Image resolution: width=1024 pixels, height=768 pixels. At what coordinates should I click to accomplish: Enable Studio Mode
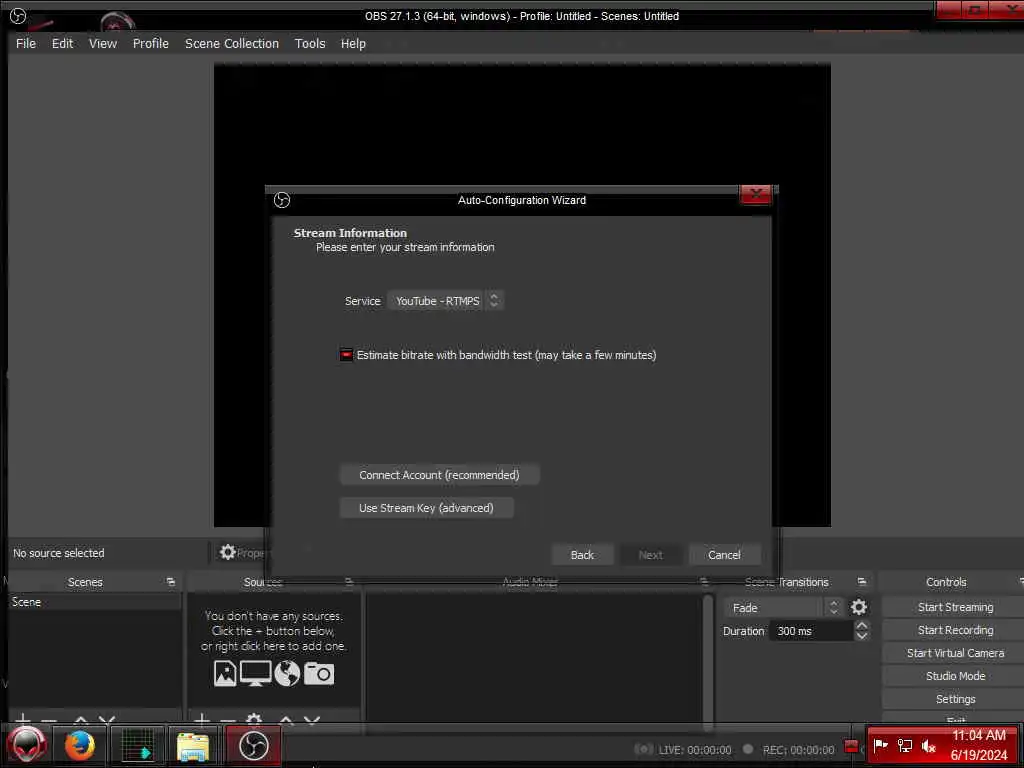954,675
